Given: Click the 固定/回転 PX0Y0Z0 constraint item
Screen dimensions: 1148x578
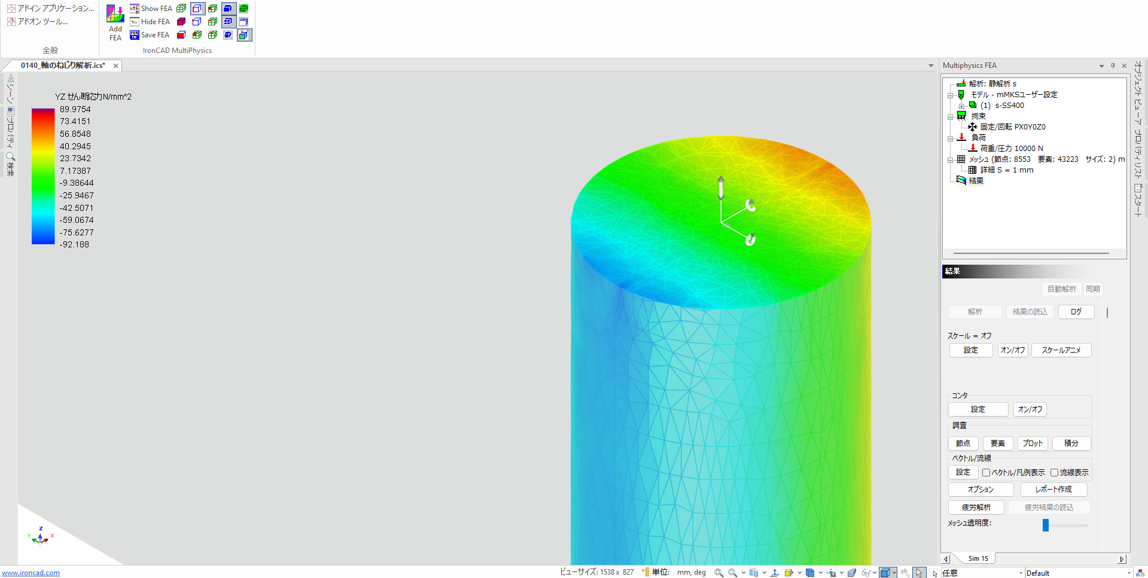Looking at the screenshot, I should pyautogui.click(x=1012, y=127).
